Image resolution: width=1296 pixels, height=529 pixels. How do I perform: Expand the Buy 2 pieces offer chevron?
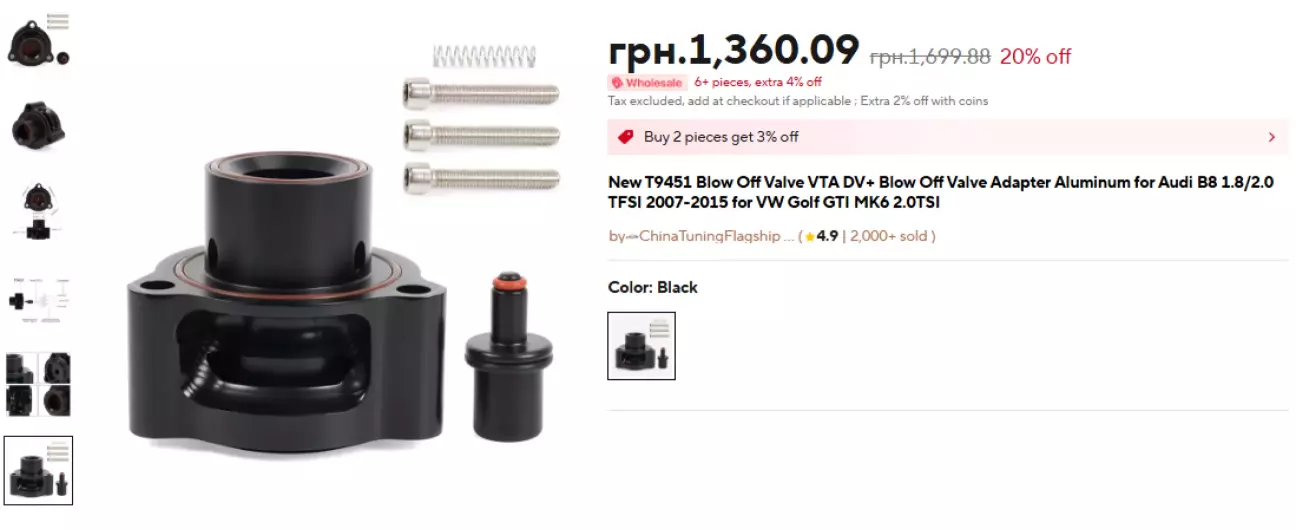coord(1271,137)
